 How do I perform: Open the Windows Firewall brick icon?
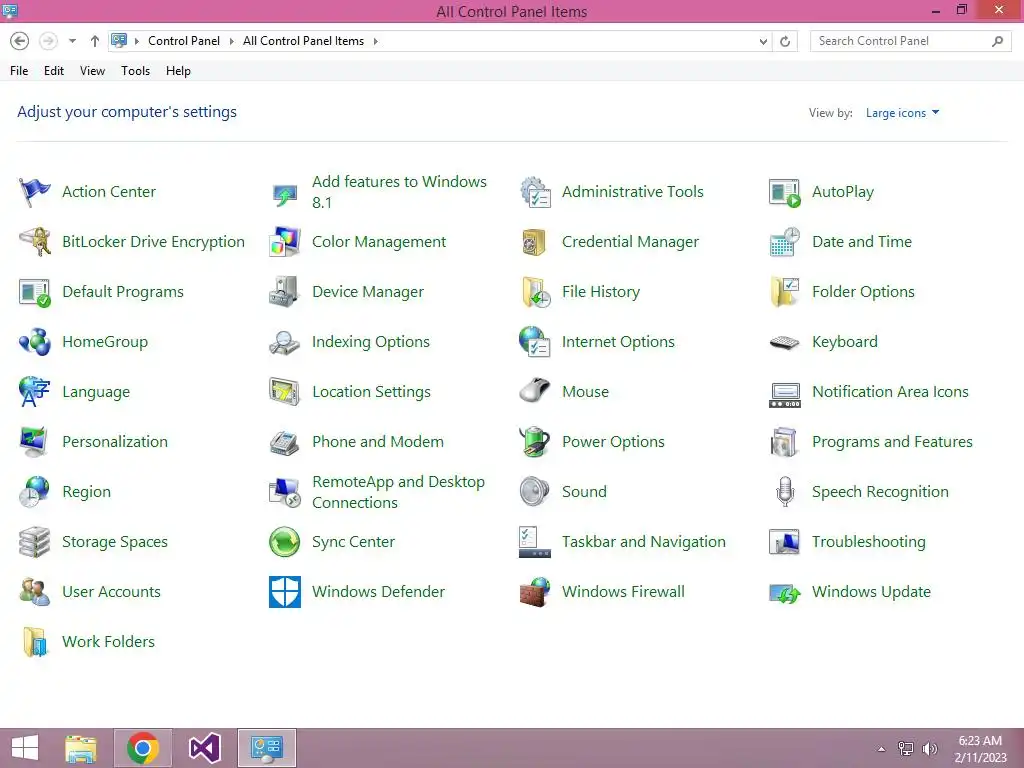coord(535,592)
